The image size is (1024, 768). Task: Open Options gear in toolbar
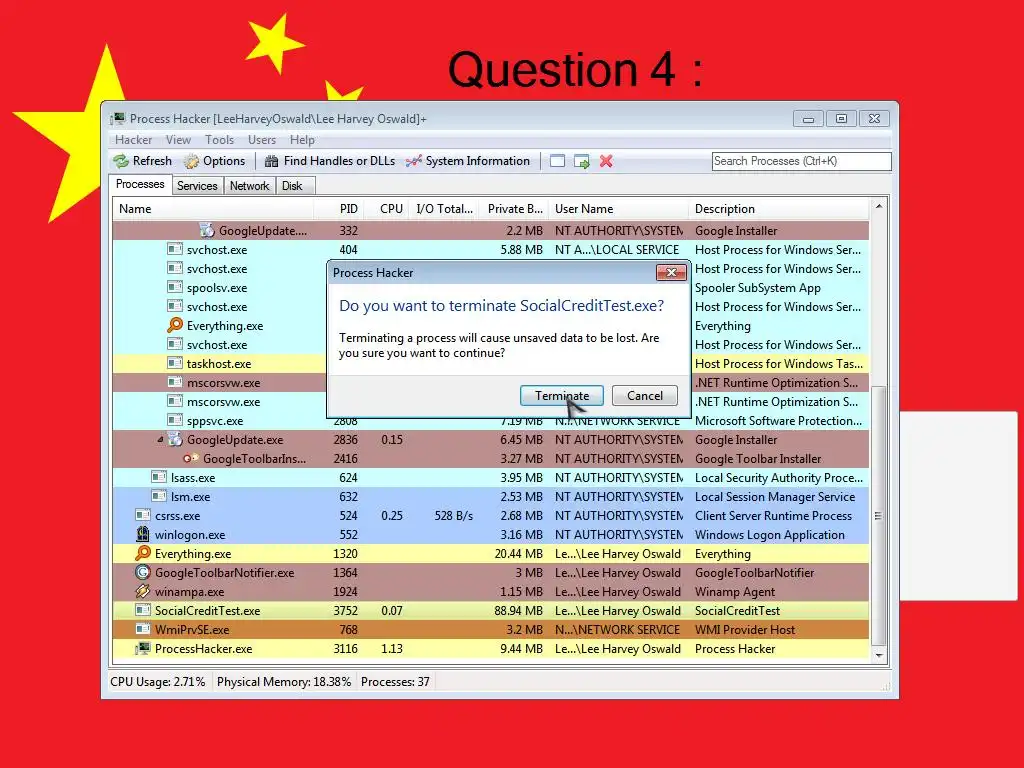pyautogui.click(x=191, y=161)
